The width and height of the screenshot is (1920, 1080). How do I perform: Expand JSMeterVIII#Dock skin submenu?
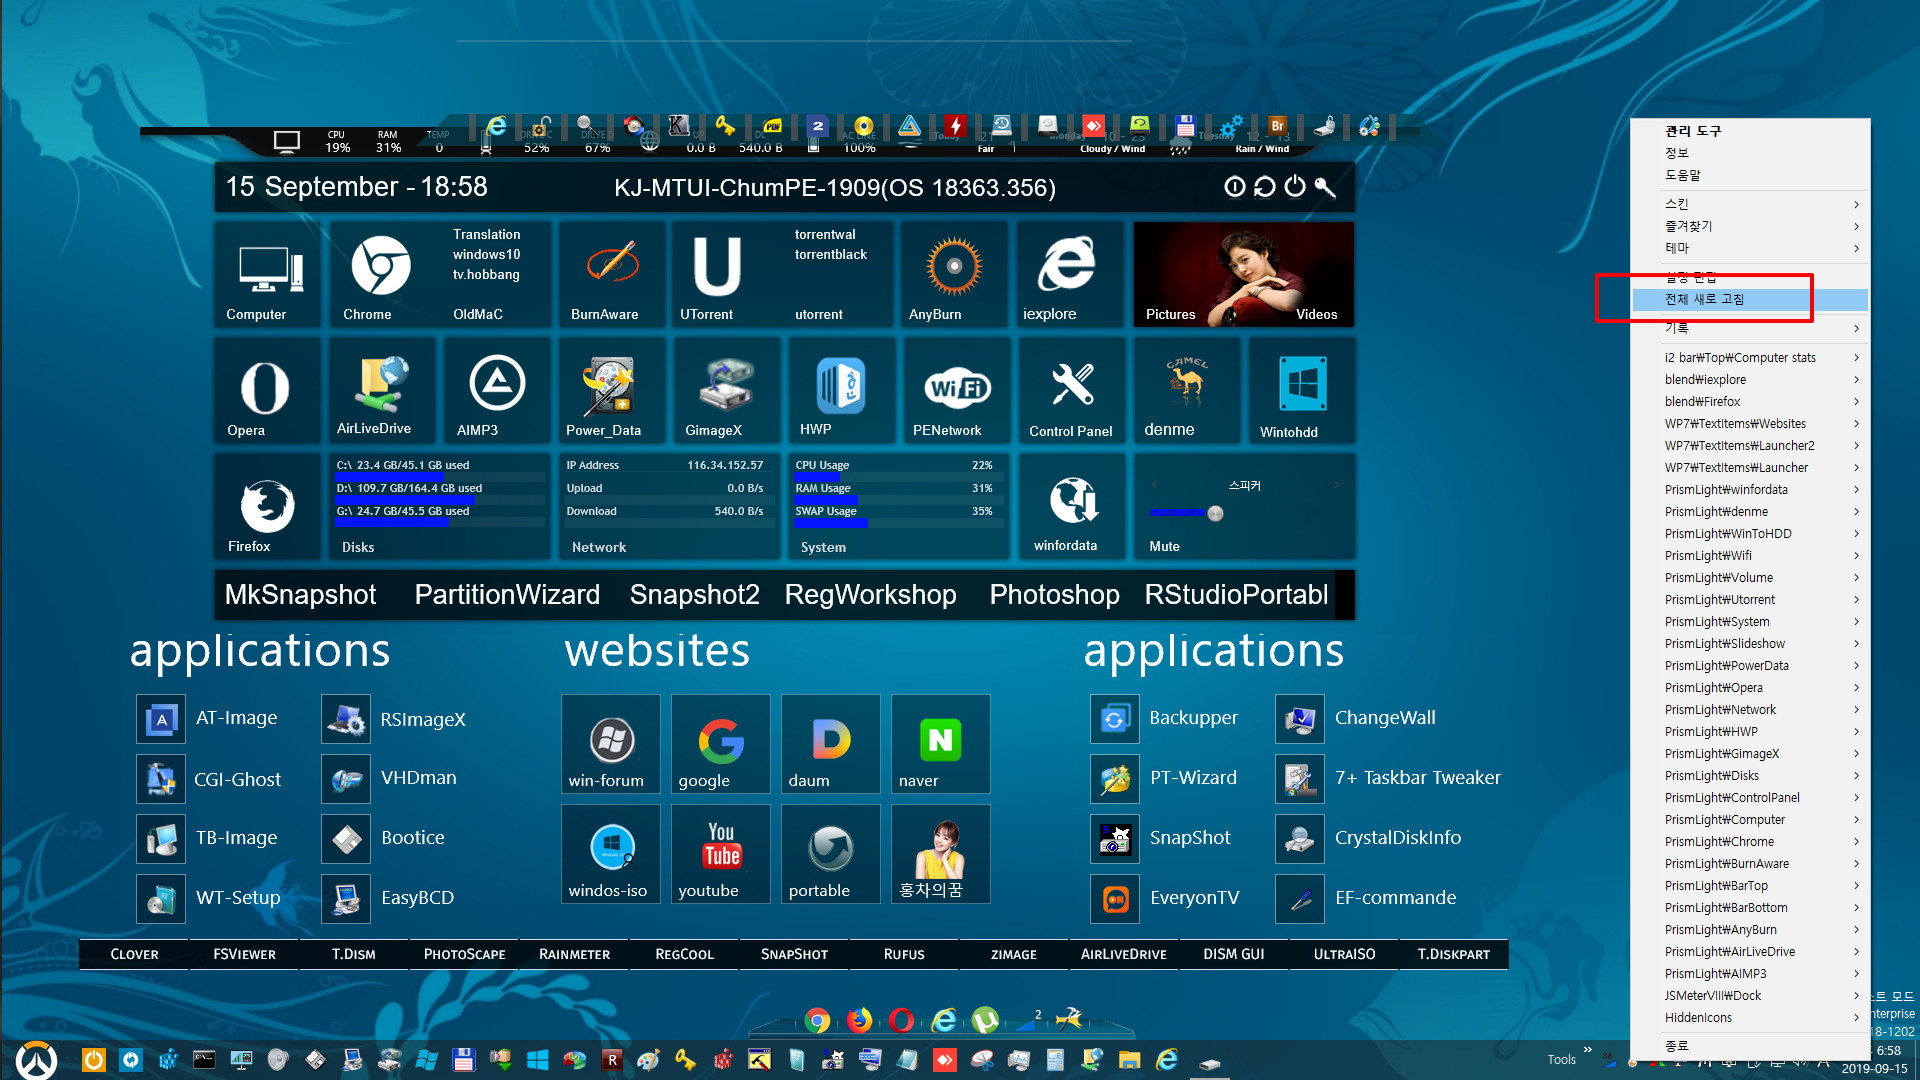[x=1750, y=996]
